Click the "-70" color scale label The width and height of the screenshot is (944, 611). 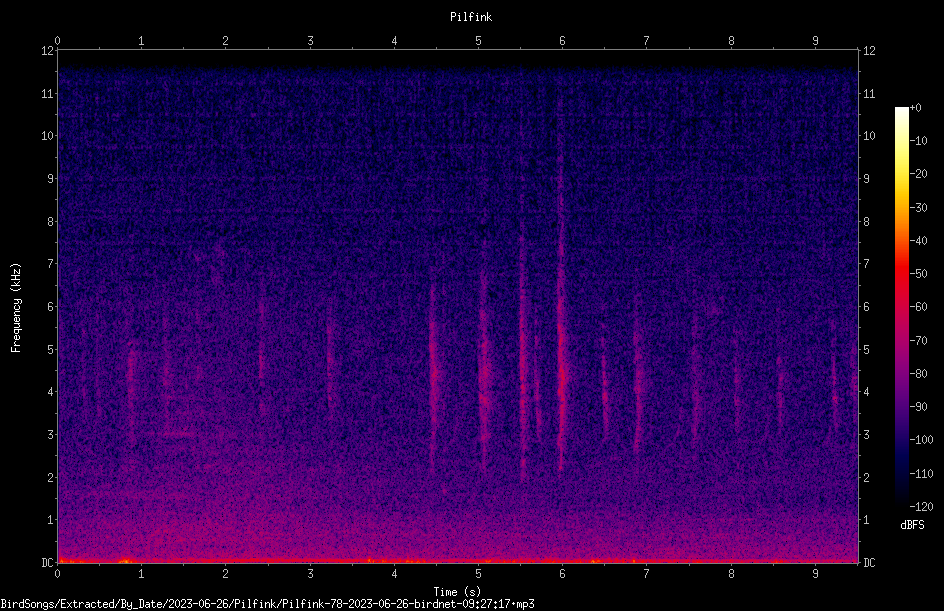click(x=918, y=341)
